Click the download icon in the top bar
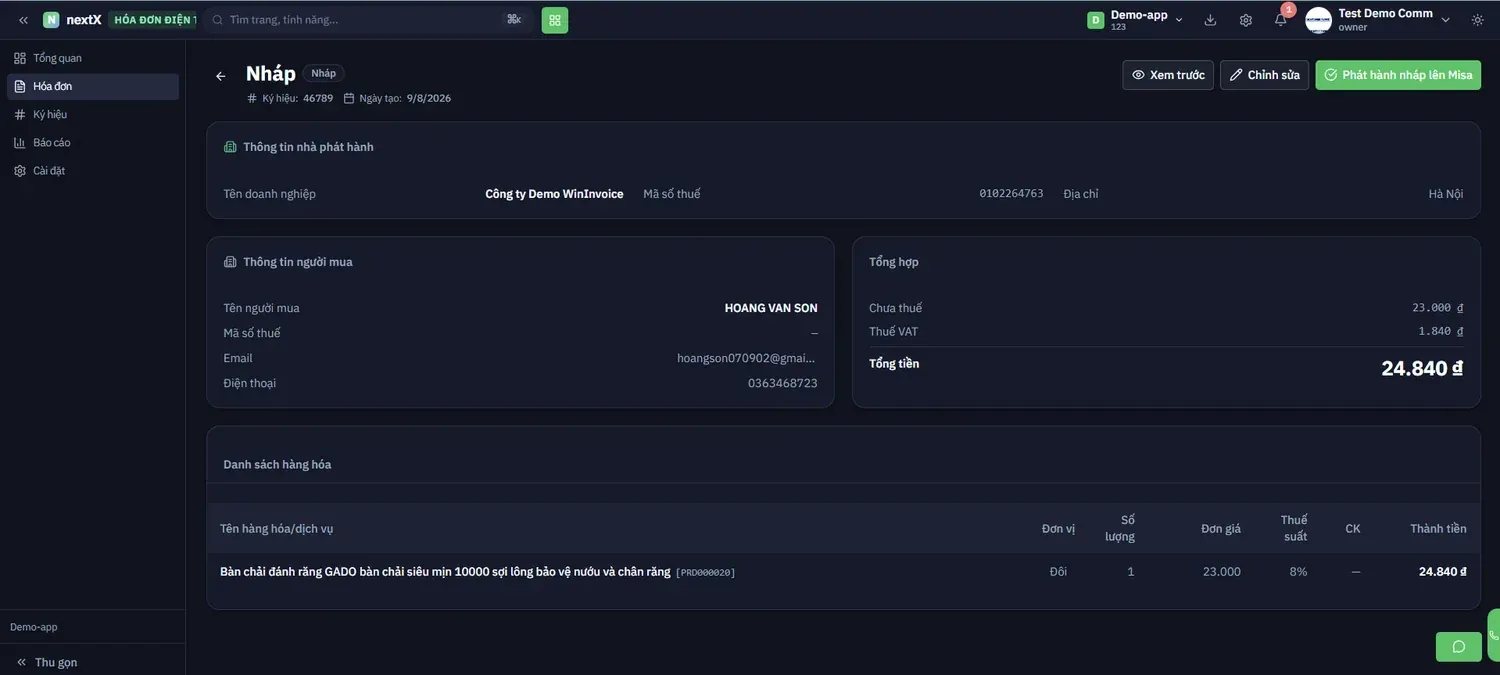This screenshot has width=1500, height=675. click(x=1210, y=20)
